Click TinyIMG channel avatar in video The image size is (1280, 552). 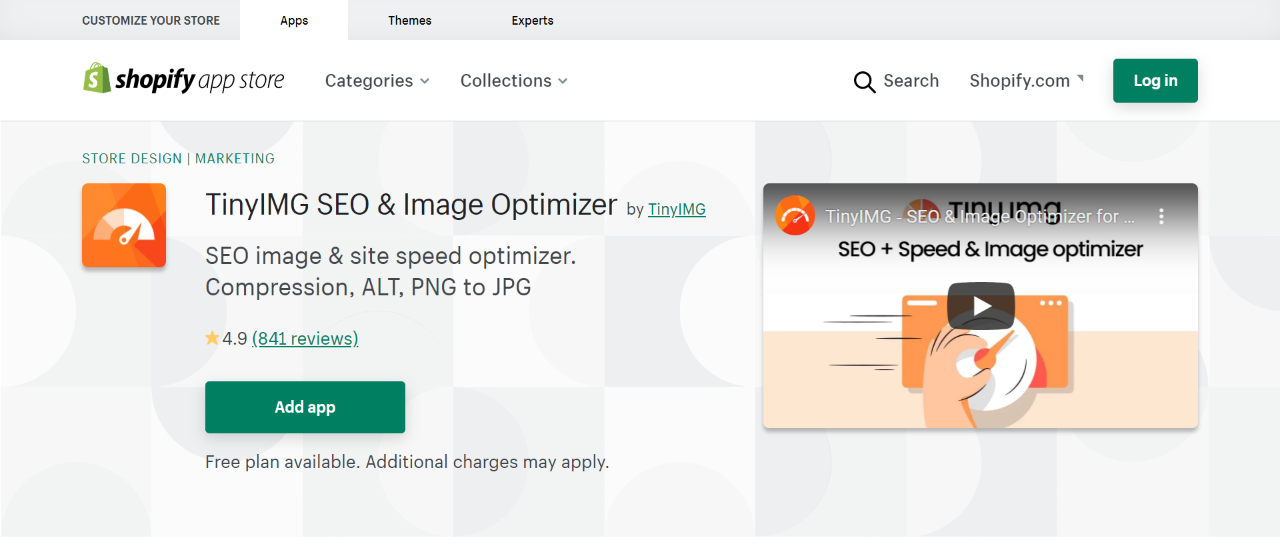pyautogui.click(x=795, y=216)
